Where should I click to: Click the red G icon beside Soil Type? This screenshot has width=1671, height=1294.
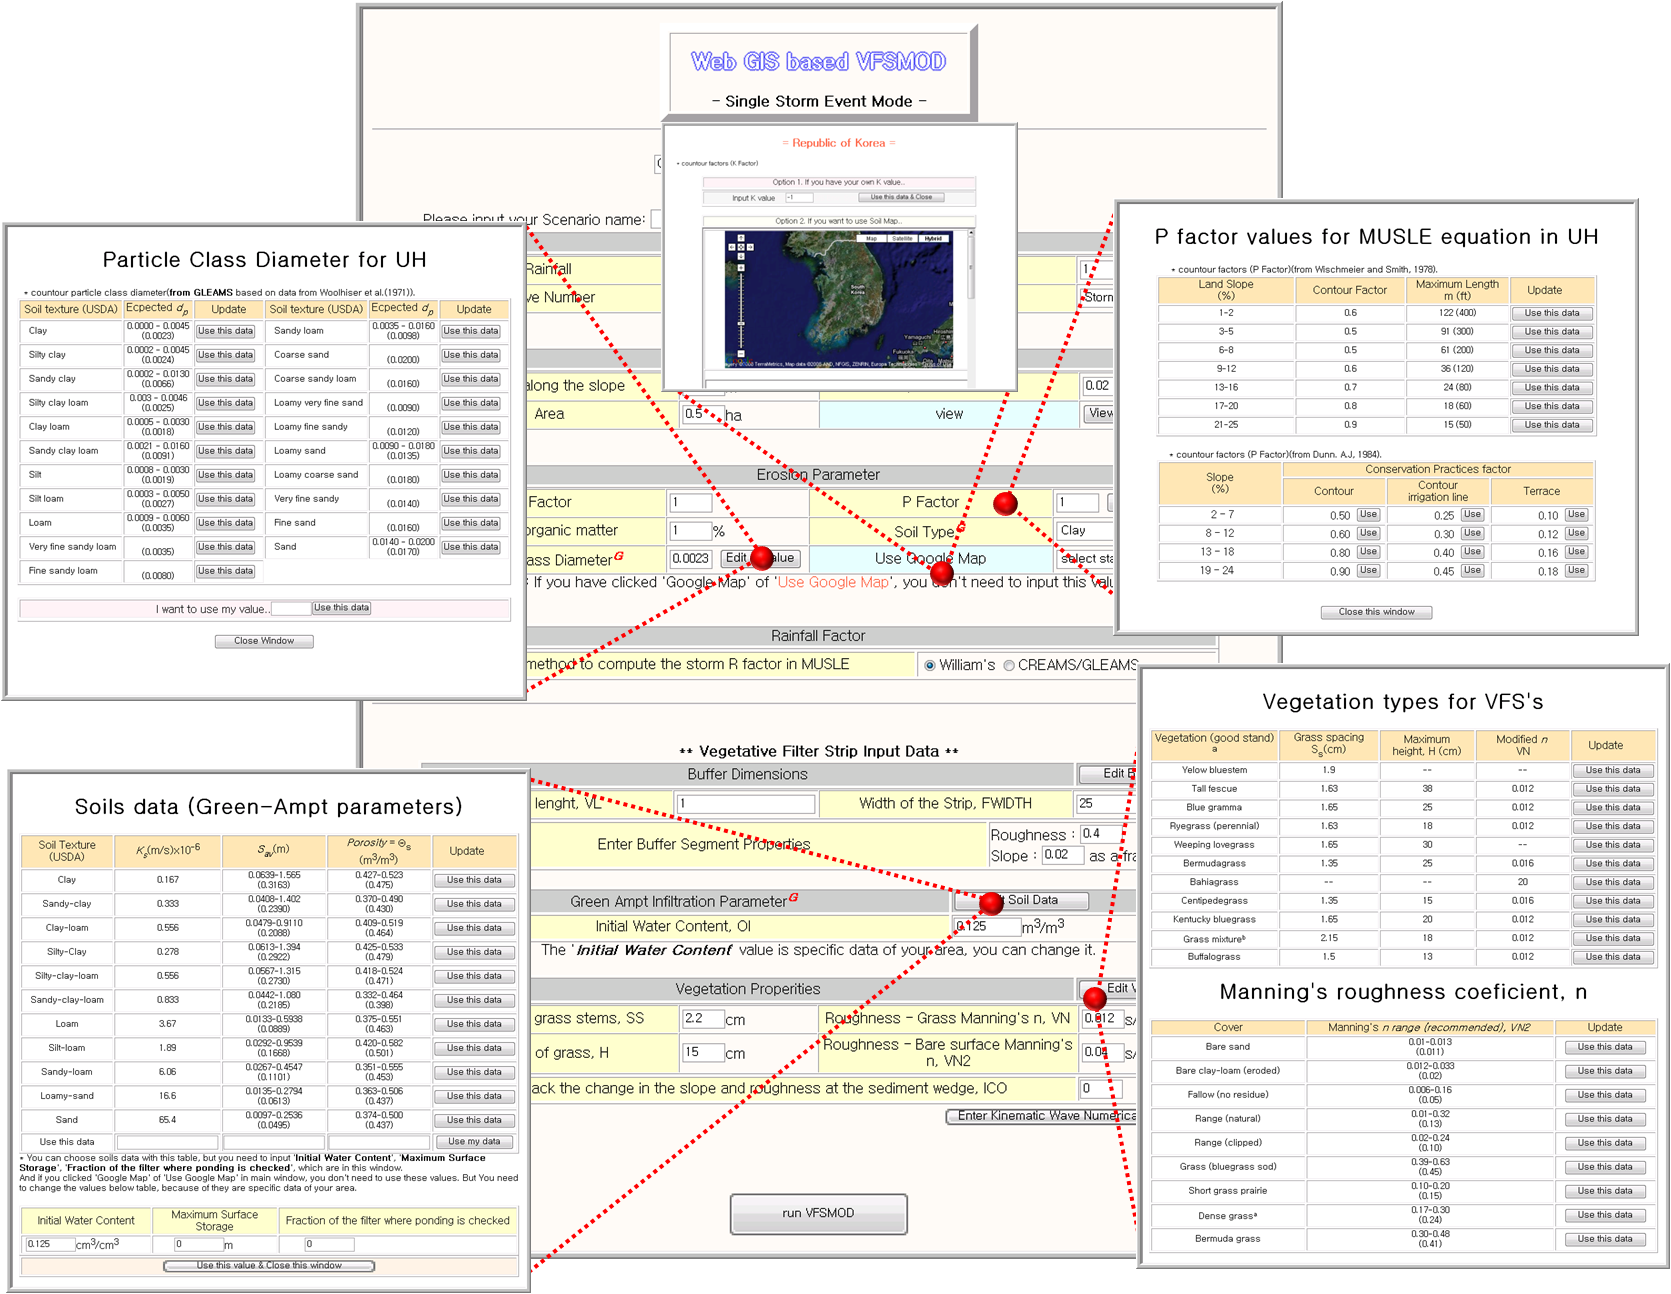[x=961, y=527]
